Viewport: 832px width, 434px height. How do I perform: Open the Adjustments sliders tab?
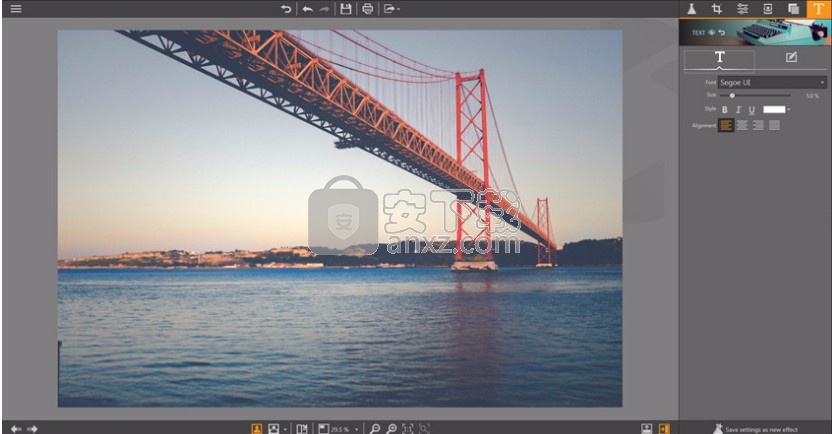742,8
